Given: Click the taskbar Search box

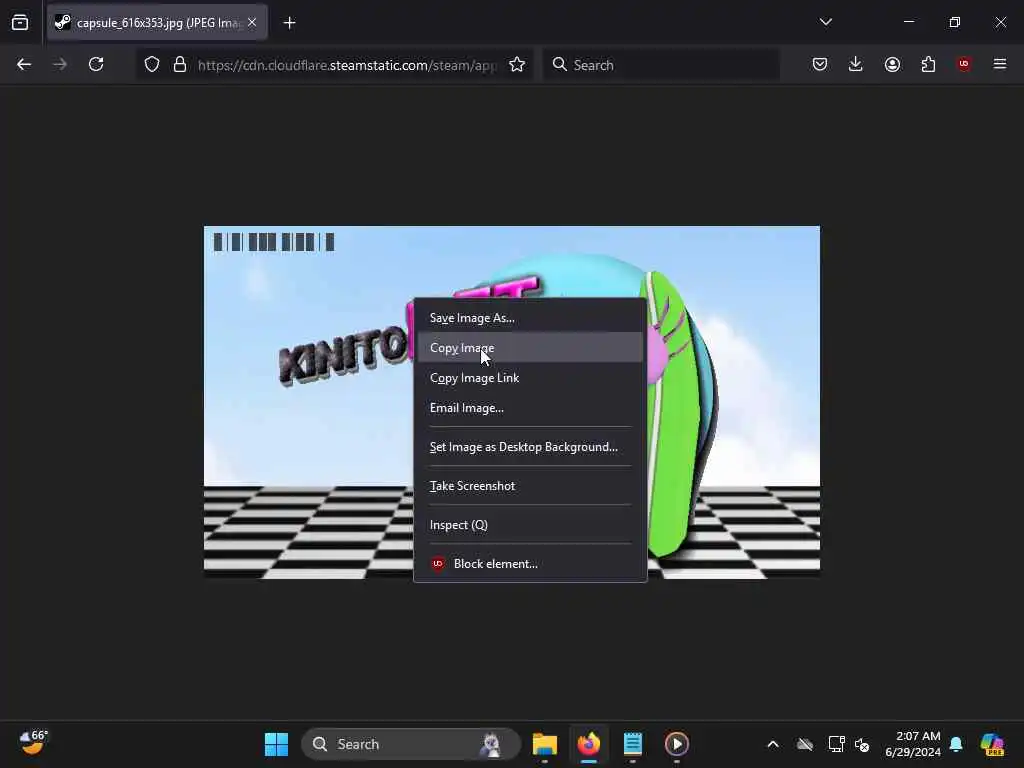Looking at the screenshot, I should [x=411, y=744].
